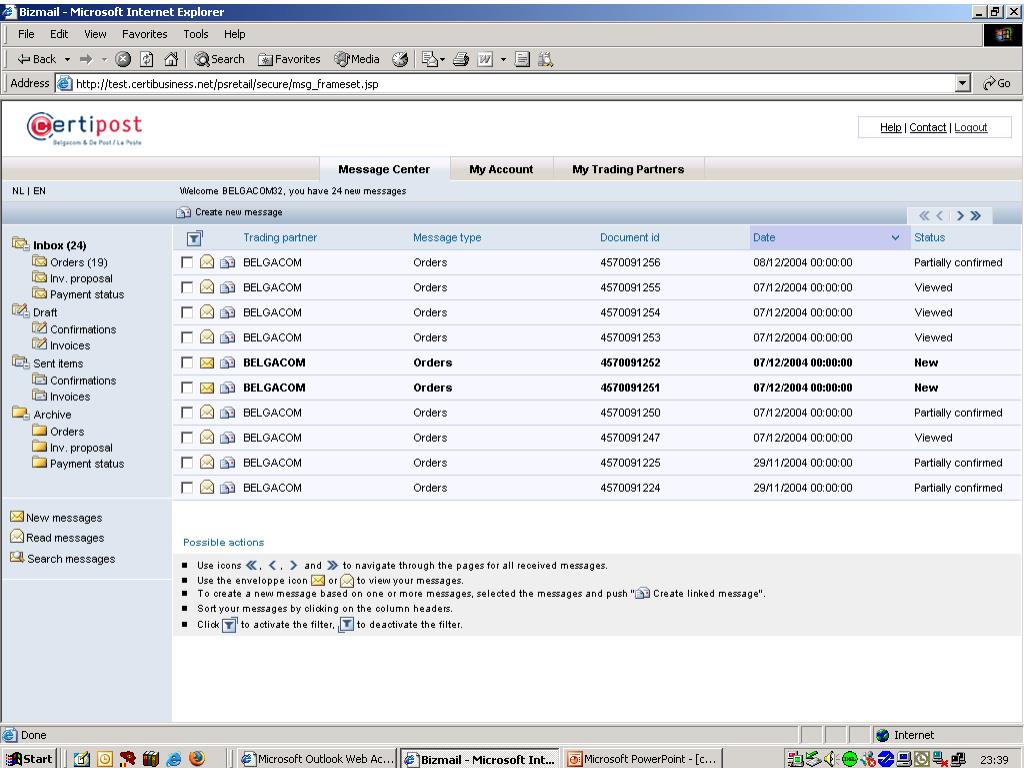1024x768 pixels.
Task: Tick the checkbox for document 4570091255
Action: pyautogui.click(x=187, y=287)
